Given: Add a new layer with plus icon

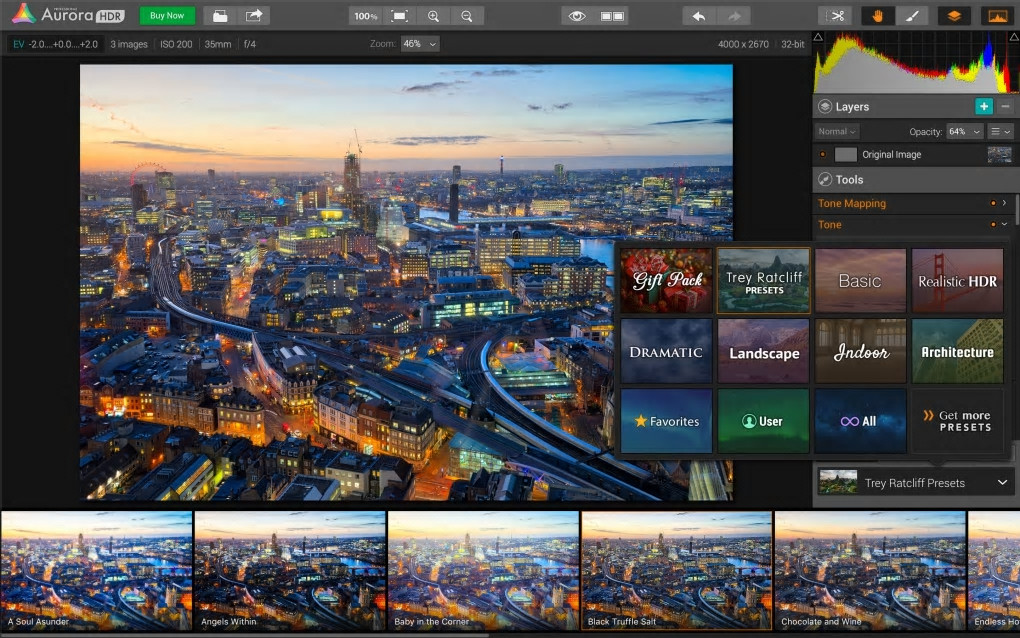Looking at the screenshot, I should point(984,107).
